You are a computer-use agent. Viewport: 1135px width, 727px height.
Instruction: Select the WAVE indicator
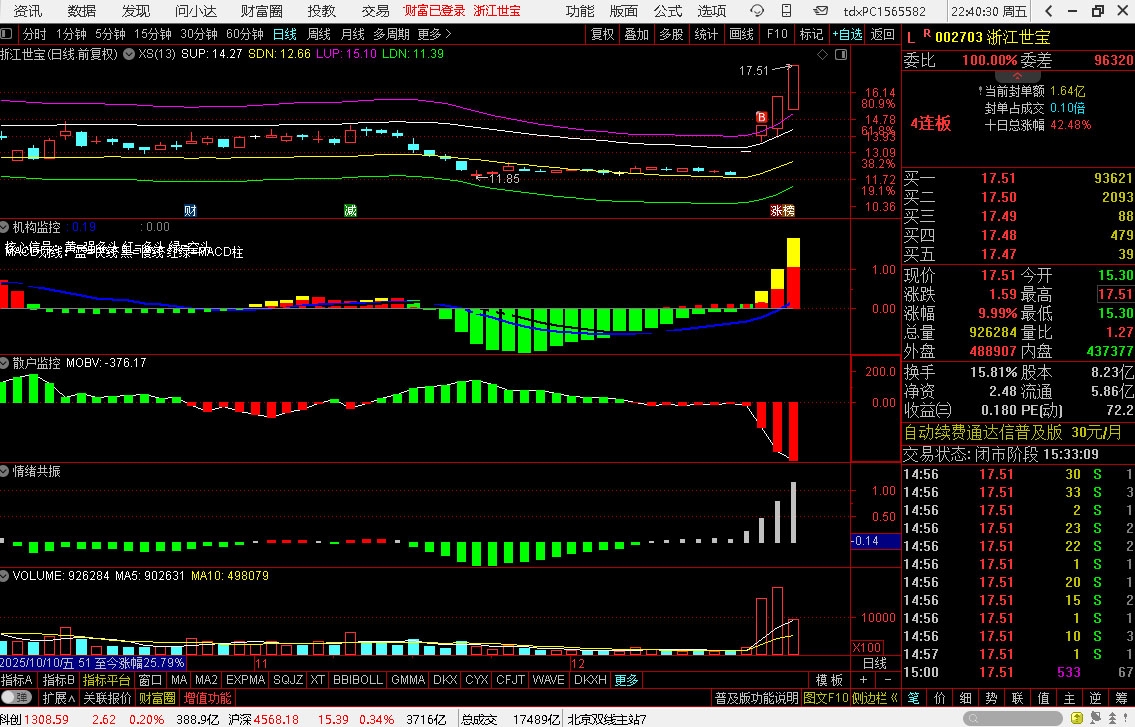point(548,680)
